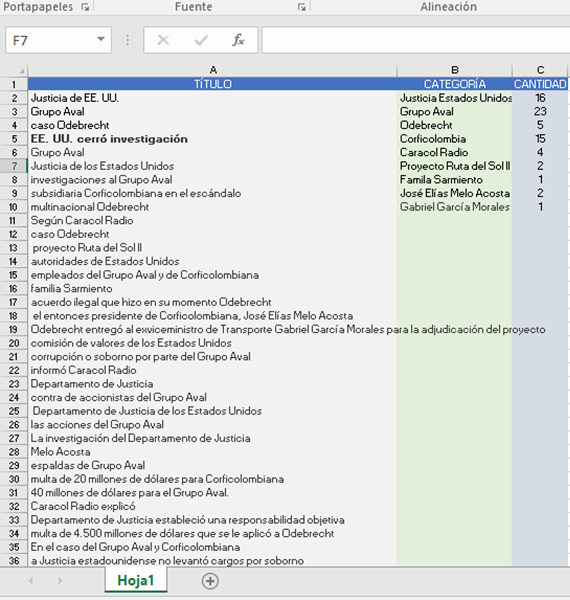Select column A header

(213, 70)
